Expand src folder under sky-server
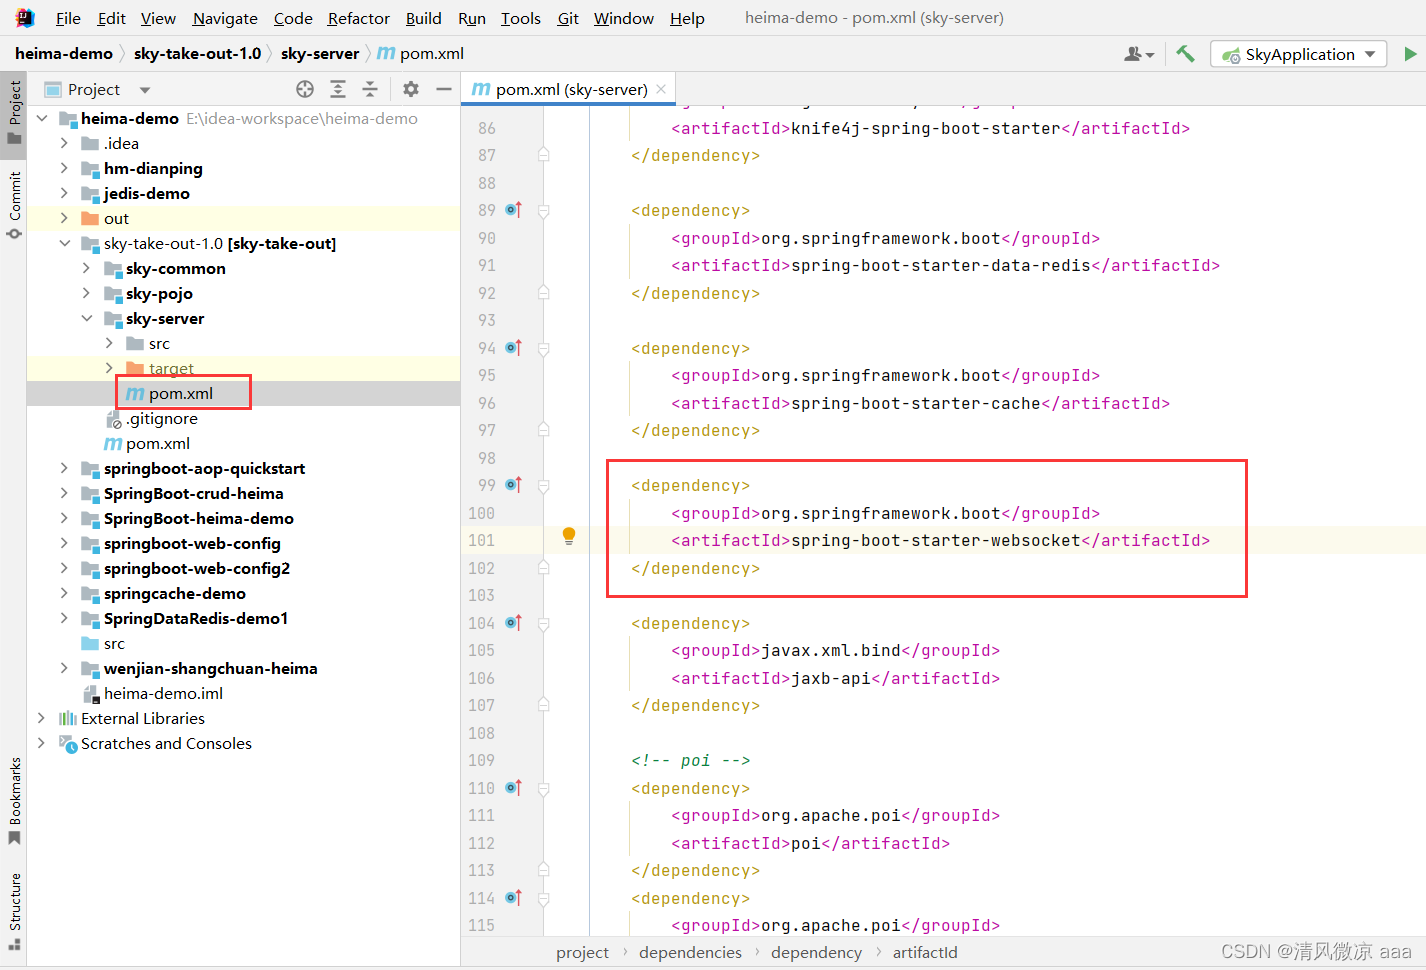This screenshot has width=1426, height=970. coord(109,343)
